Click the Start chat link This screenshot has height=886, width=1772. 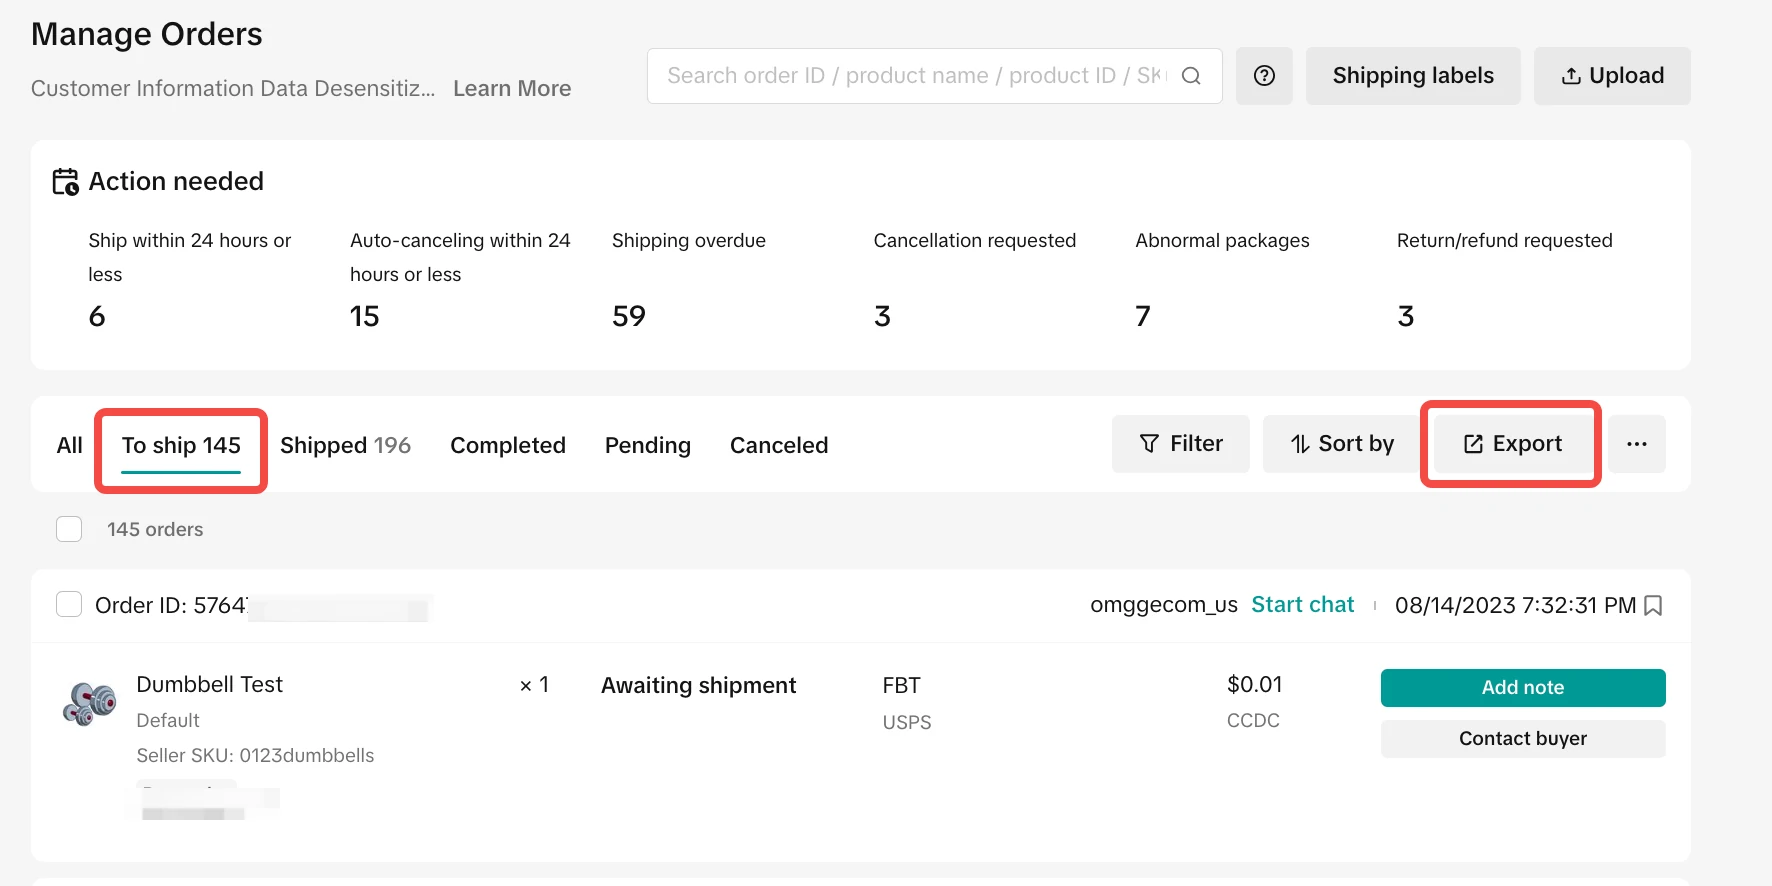pyautogui.click(x=1302, y=605)
